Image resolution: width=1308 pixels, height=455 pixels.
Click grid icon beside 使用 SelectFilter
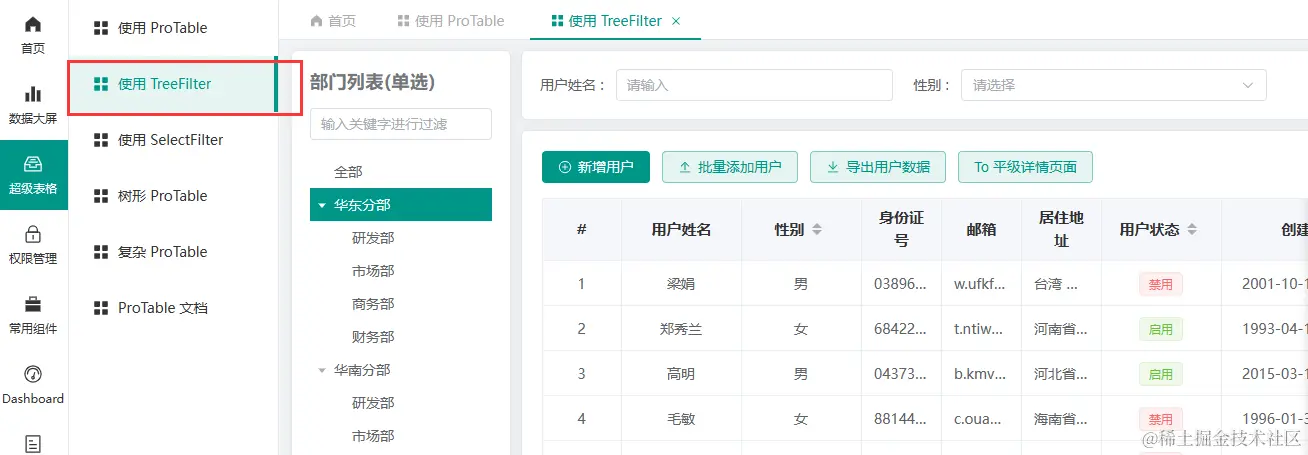click(100, 140)
